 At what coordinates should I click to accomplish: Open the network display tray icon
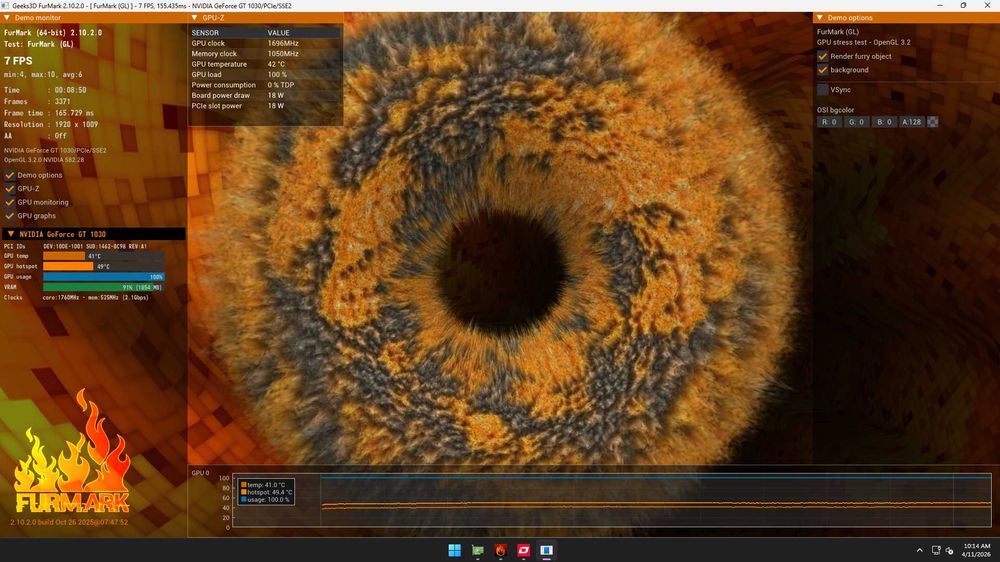pos(936,550)
